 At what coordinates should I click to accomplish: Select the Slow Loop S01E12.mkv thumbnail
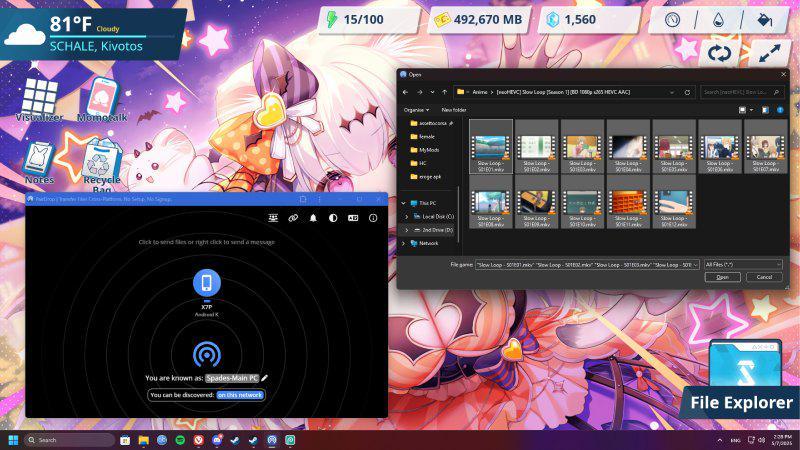click(x=674, y=202)
